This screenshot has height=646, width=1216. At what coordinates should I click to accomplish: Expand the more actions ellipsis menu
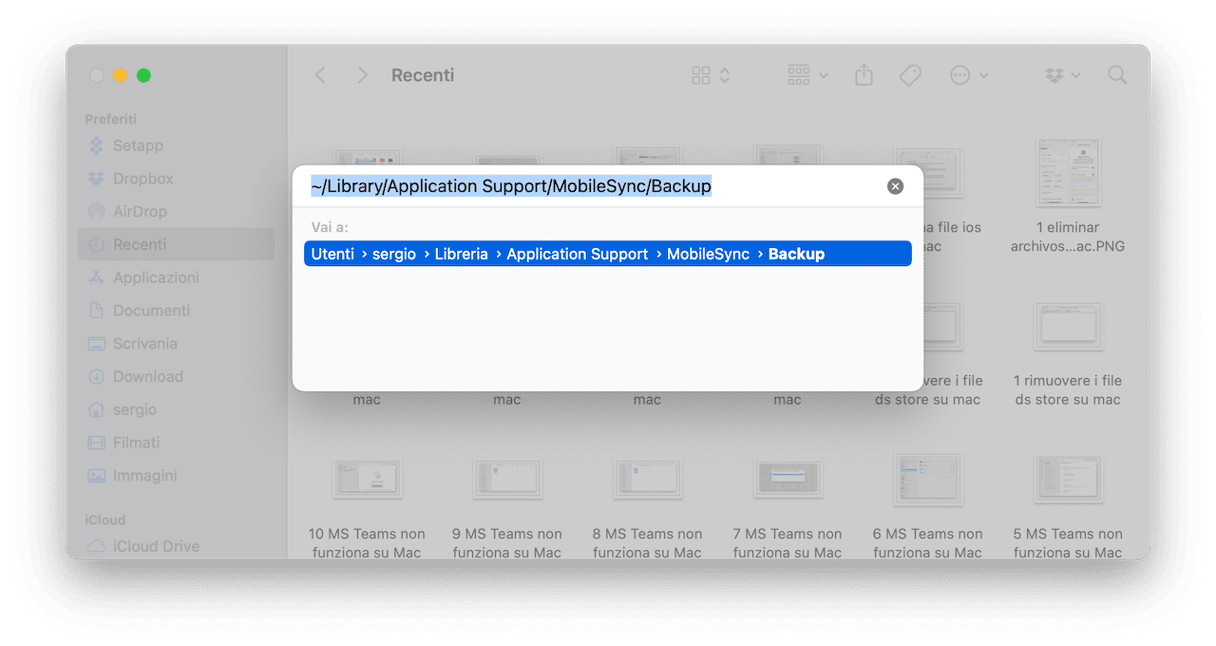coord(969,76)
